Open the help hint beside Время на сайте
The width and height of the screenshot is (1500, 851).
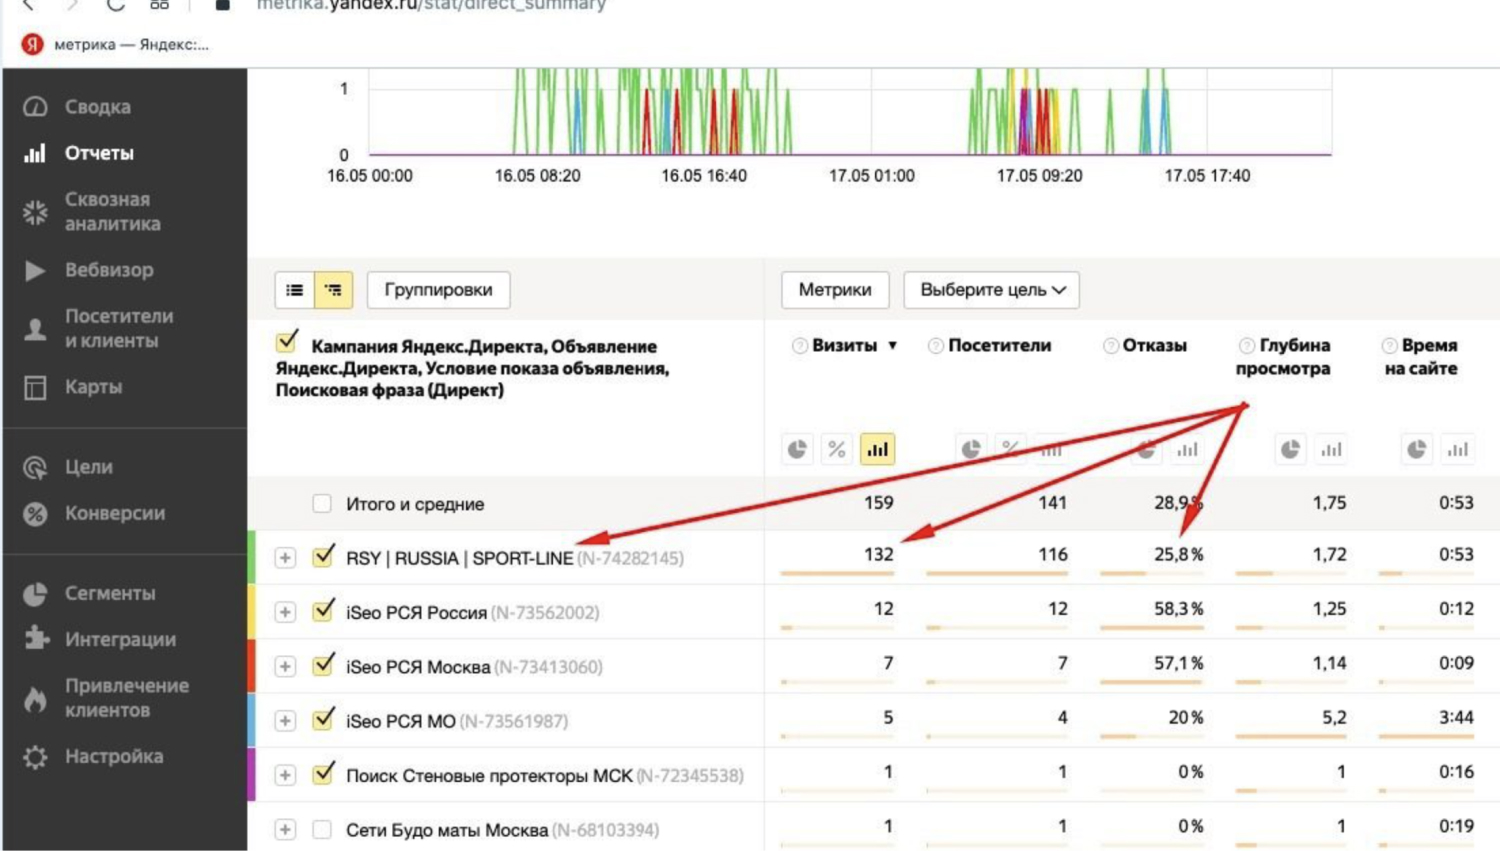click(x=1389, y=346)
